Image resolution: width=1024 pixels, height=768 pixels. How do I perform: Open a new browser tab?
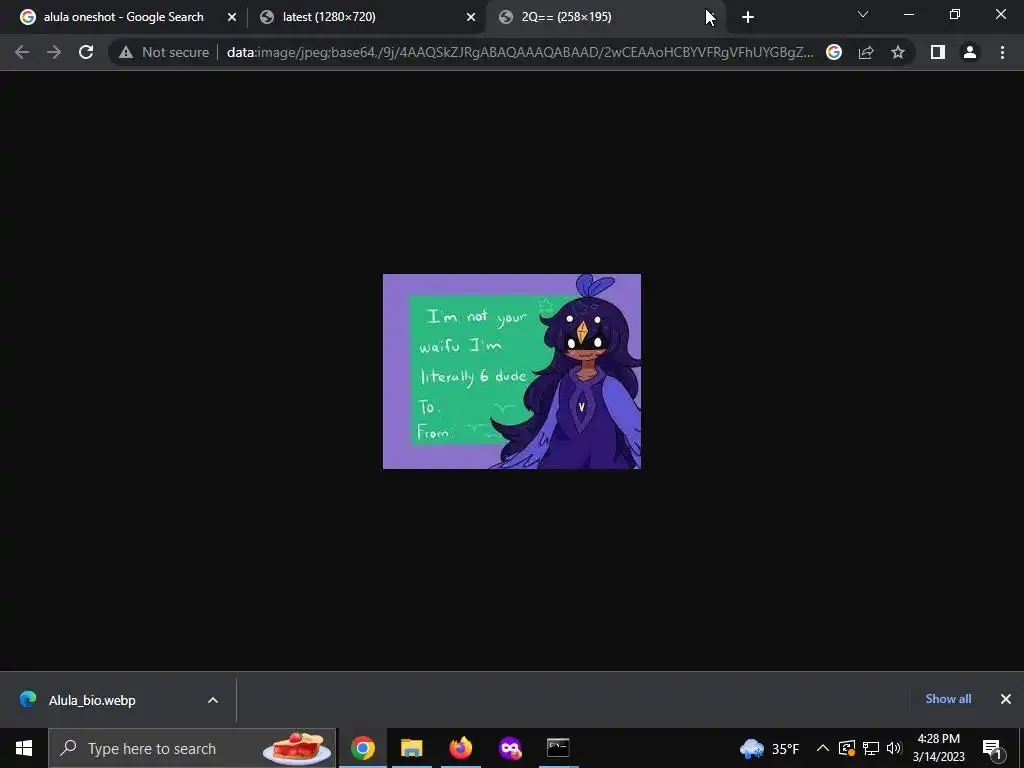(x=748, y=17)
